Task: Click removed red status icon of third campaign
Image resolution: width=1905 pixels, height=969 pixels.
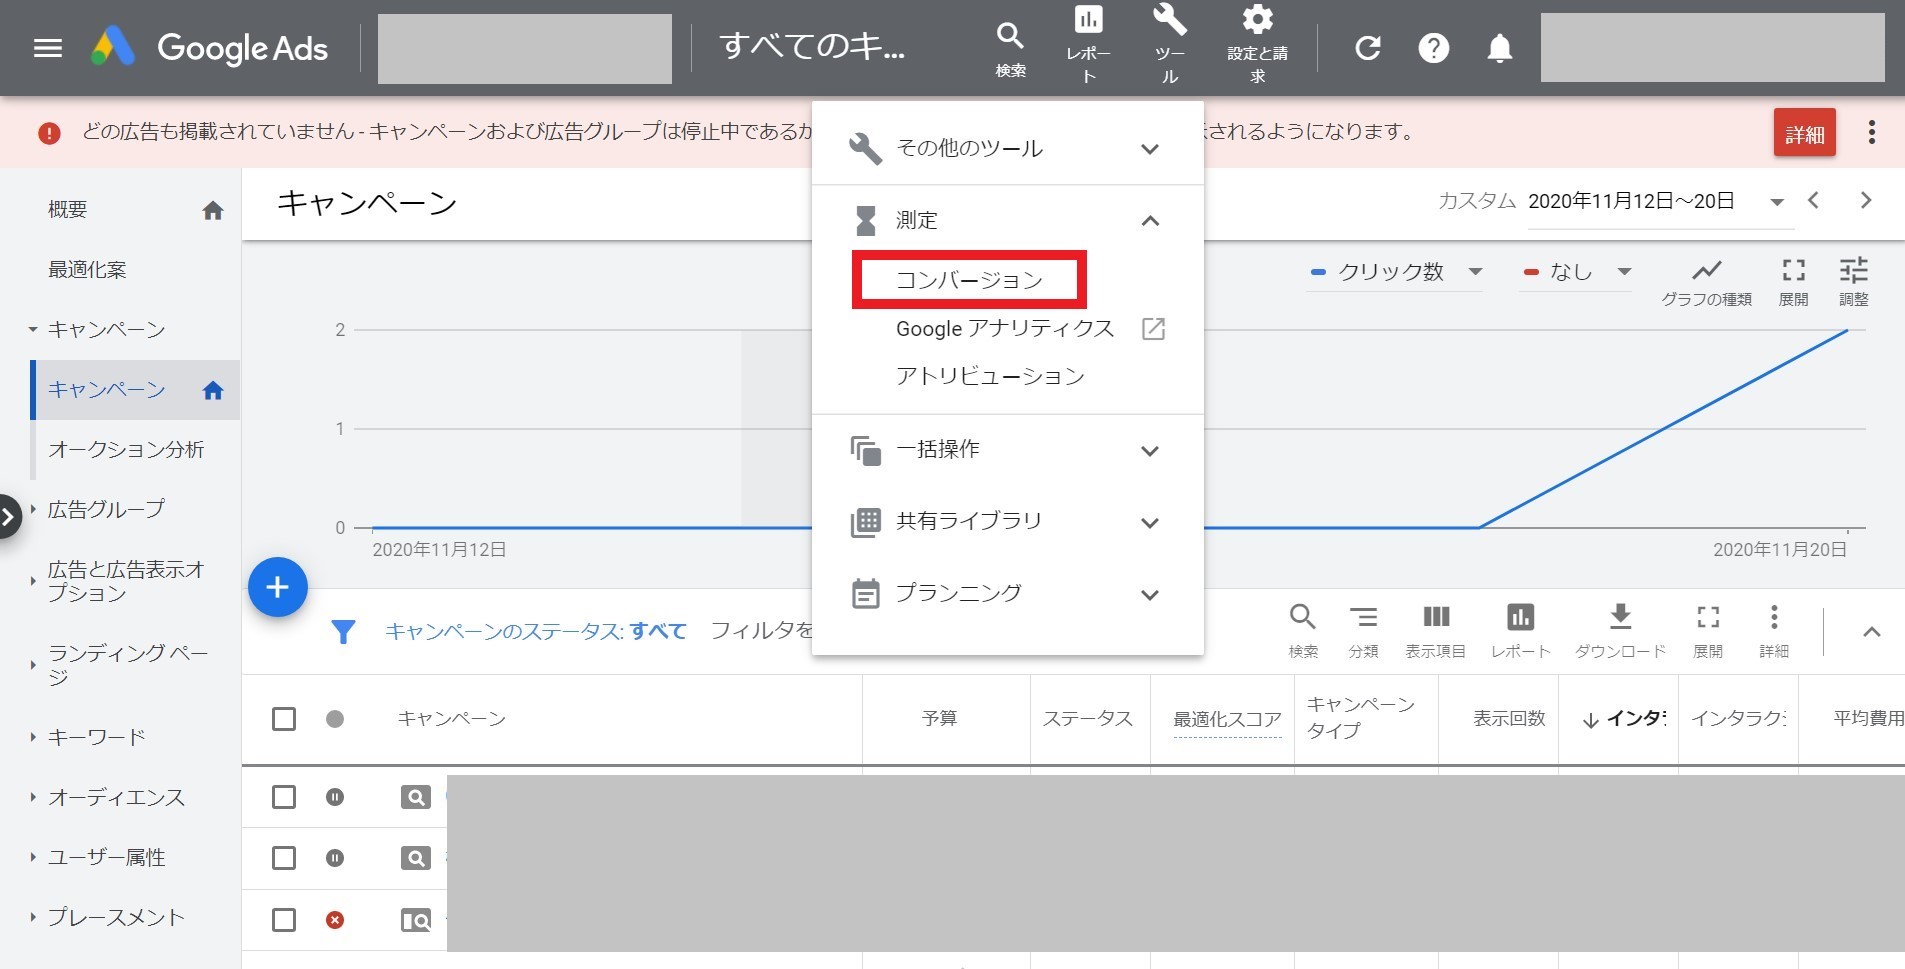Action: (x=335, y=919)
